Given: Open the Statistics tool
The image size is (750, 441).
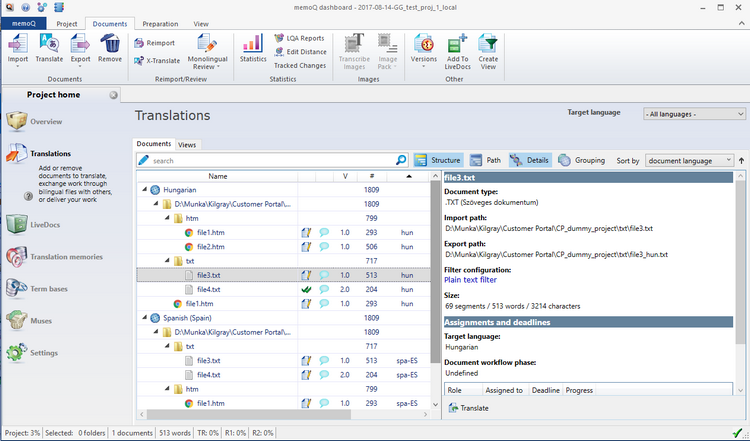Looking at the screenshot, I should click(253, 45).
